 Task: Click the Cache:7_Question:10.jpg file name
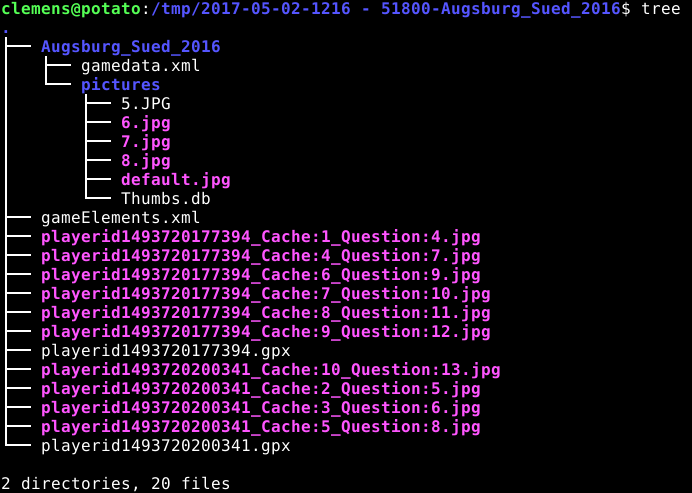click(266, 294)
